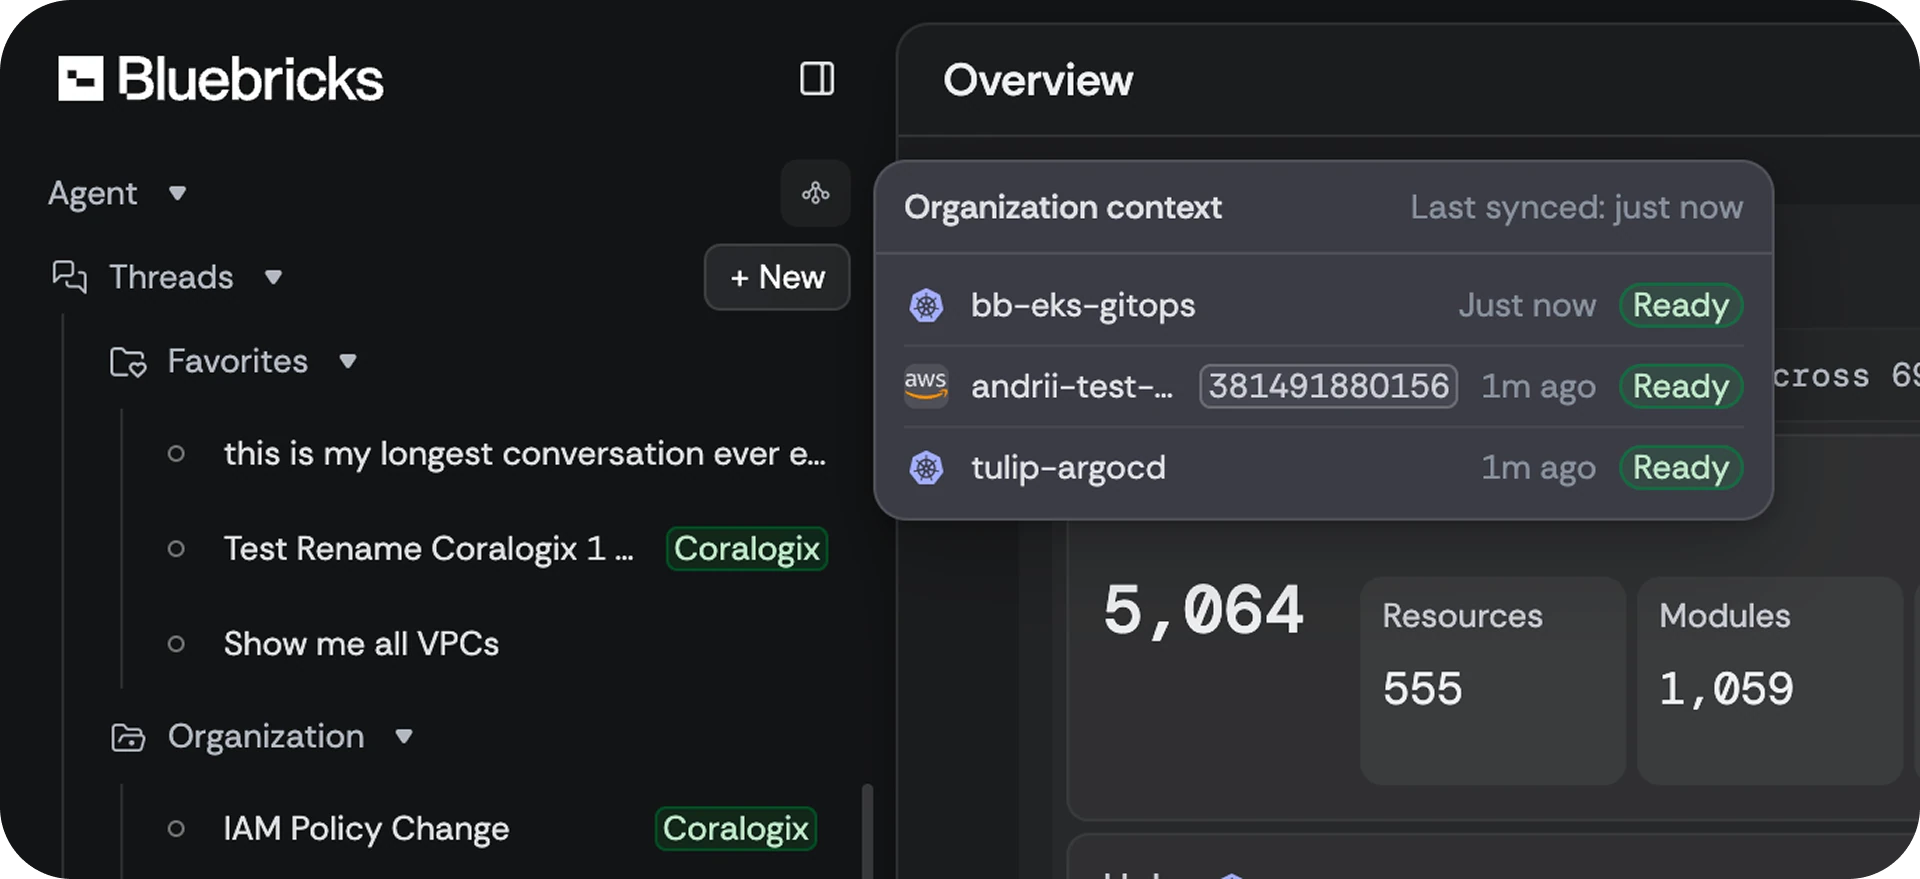
Task: Collapse the Organization folder arrow
Action: [403, 737]
